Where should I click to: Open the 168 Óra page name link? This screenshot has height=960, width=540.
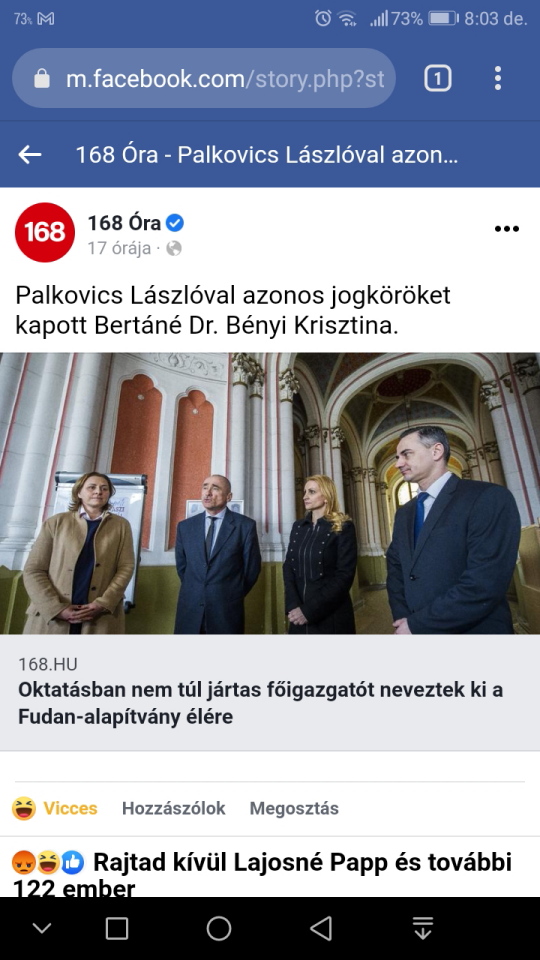(126, 223)
